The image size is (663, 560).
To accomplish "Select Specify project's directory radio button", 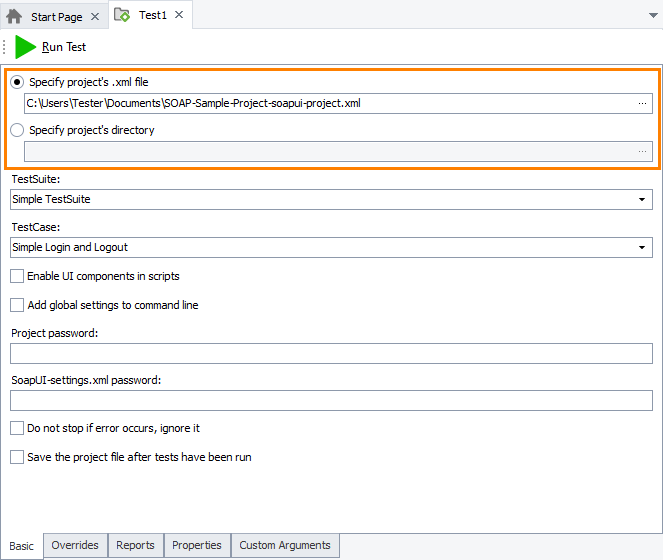I will click(x=17, y=130).
